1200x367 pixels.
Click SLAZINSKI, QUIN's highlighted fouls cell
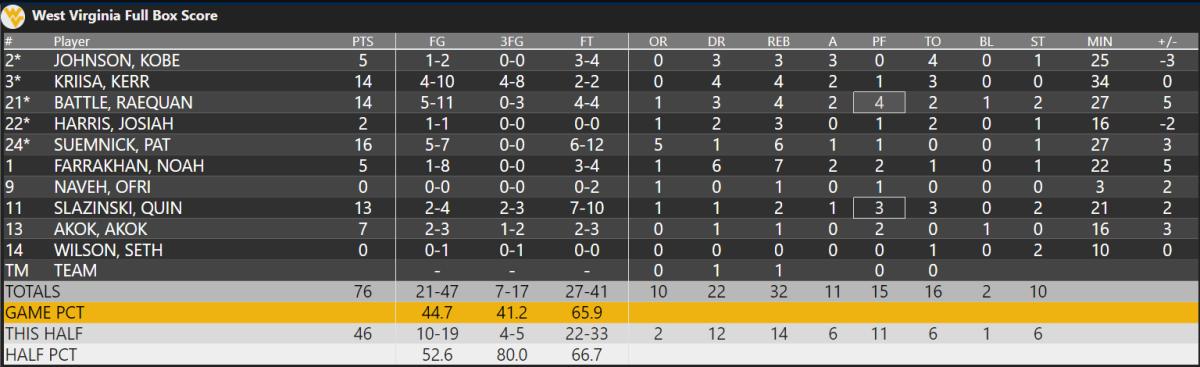tap(878, 207)
